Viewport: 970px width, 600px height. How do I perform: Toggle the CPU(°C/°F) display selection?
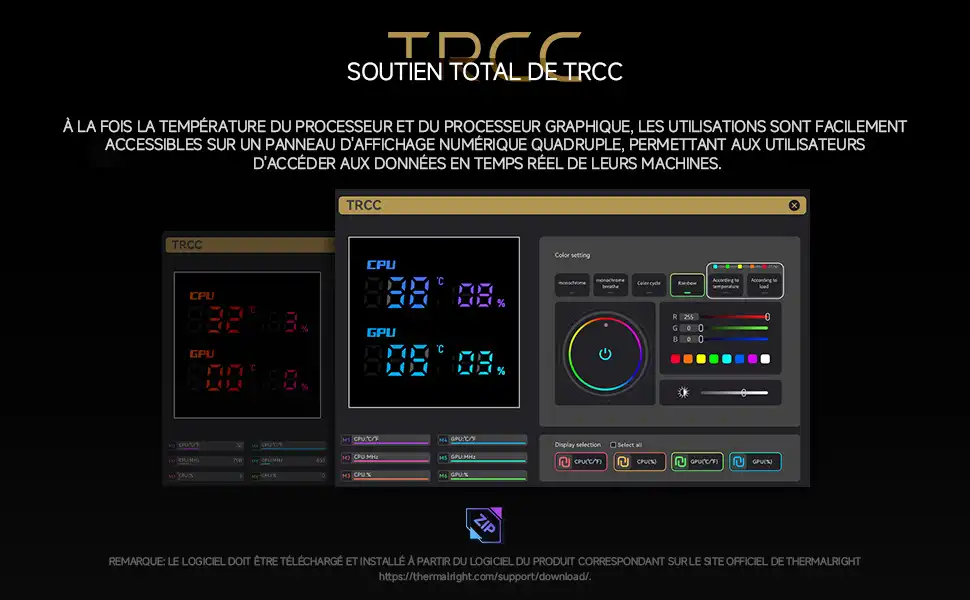[581, 462]
